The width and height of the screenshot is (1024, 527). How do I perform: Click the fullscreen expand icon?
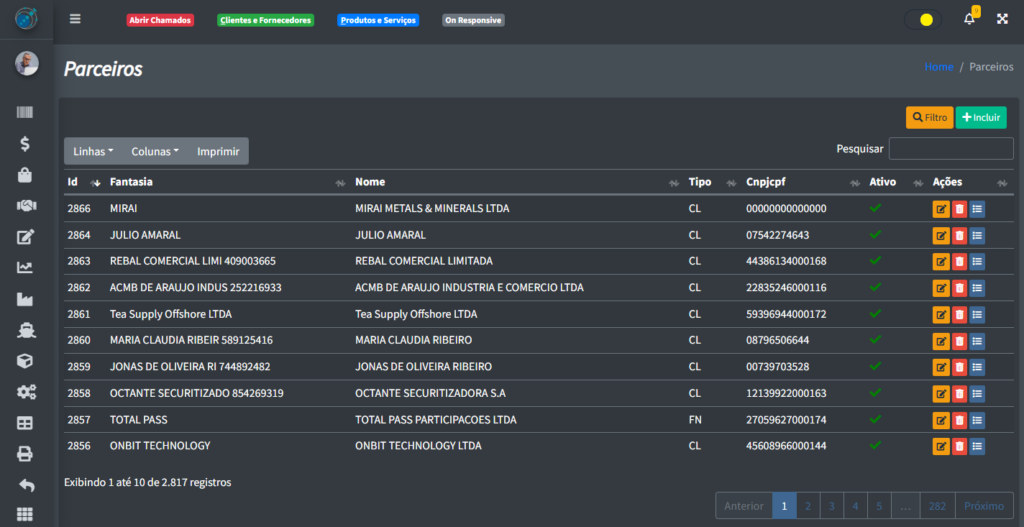point(1002,19)
